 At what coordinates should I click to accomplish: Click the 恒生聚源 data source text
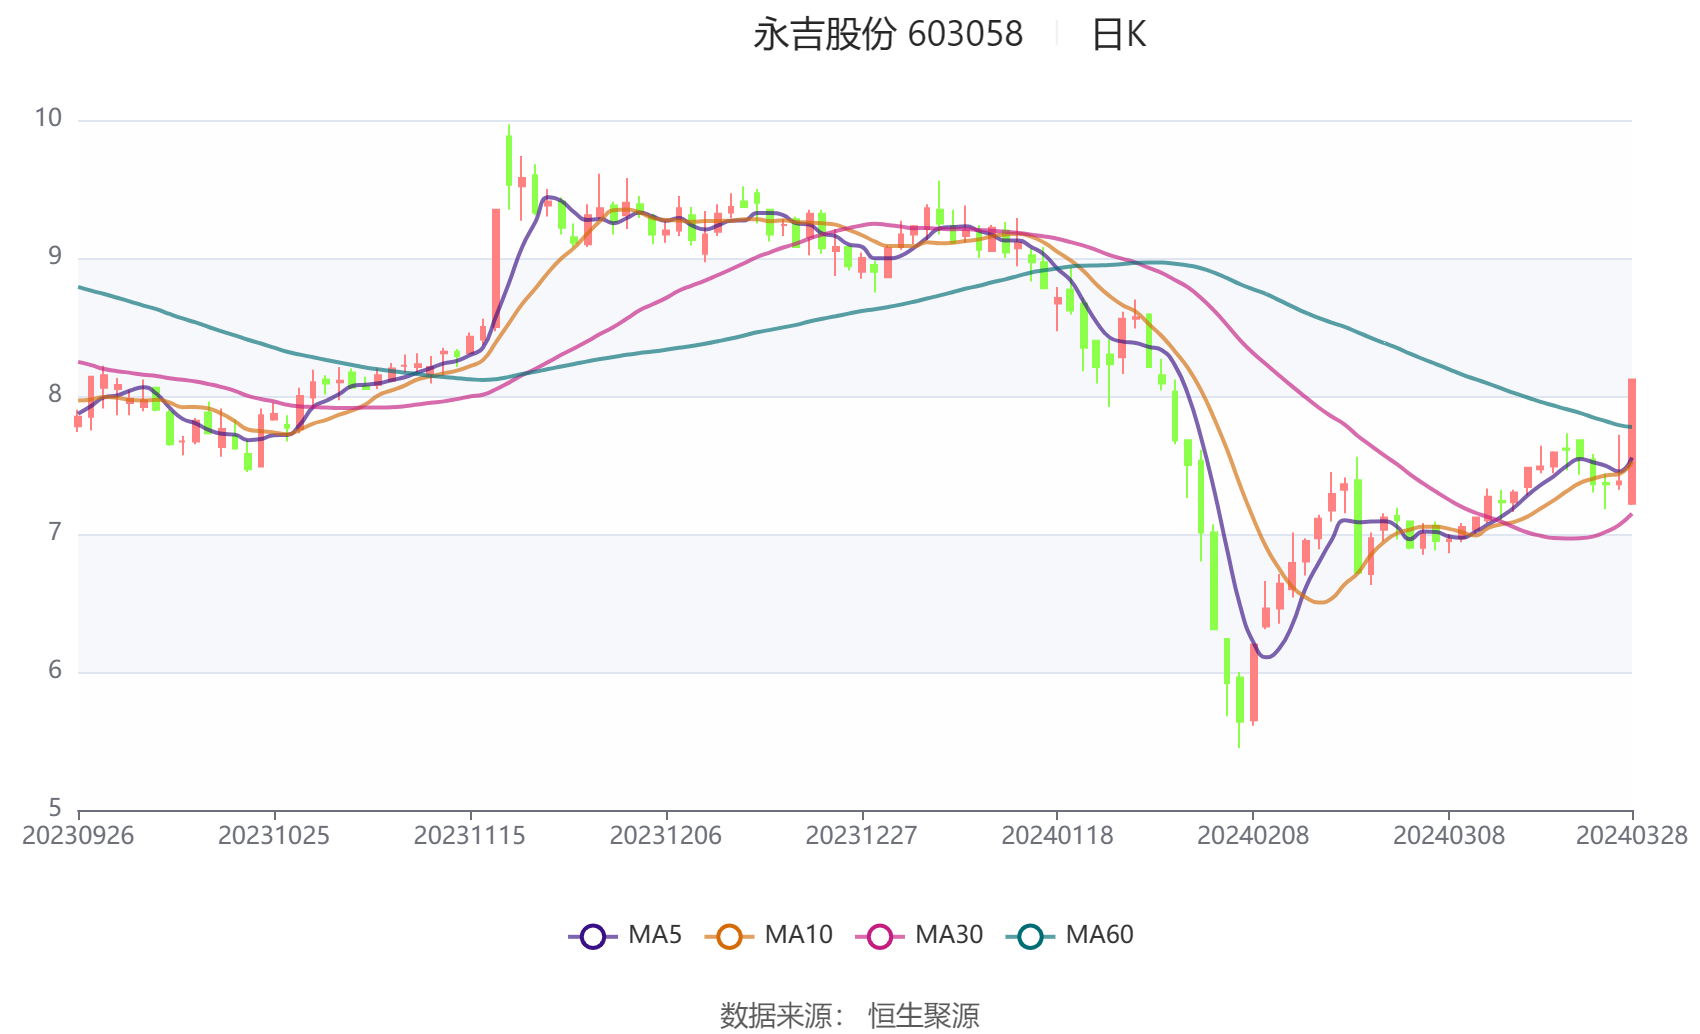click(924, 1015)
